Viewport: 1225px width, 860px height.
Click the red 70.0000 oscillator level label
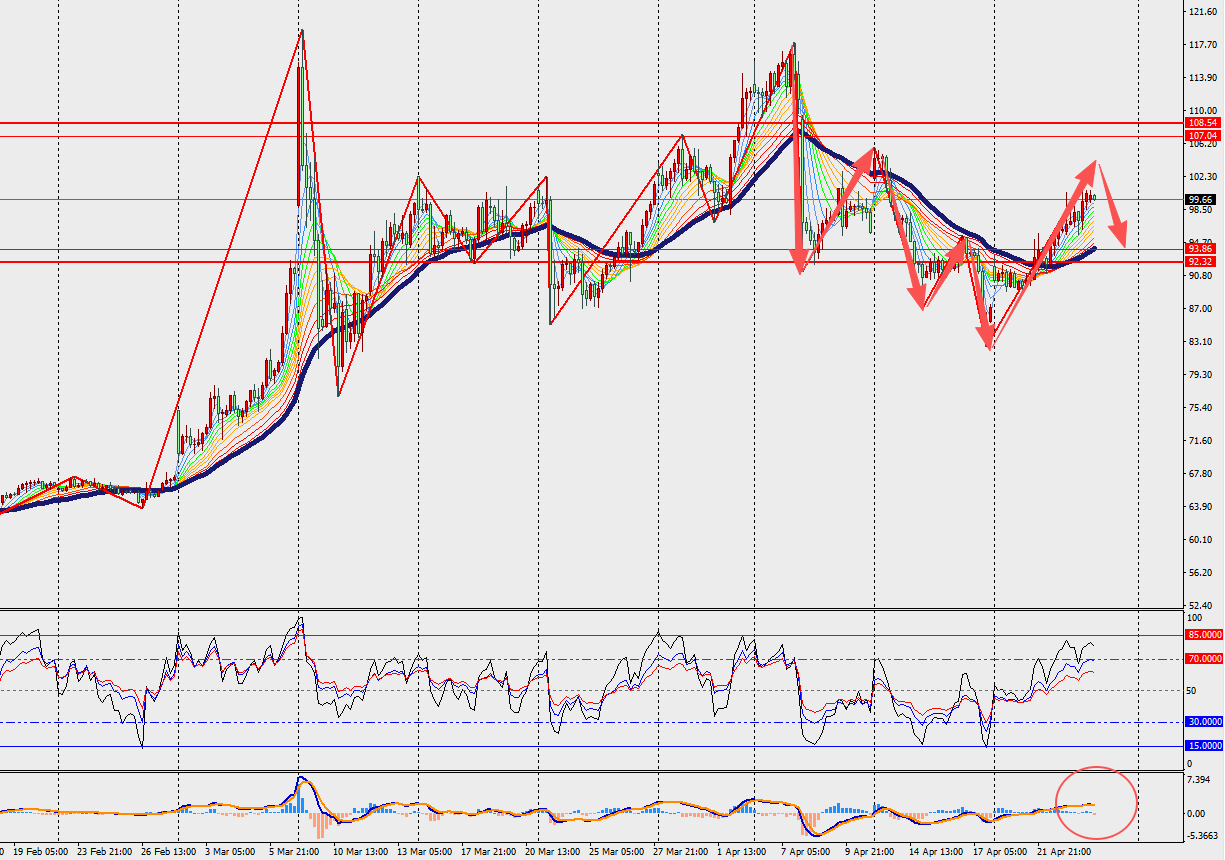(x=1203, y=659)
